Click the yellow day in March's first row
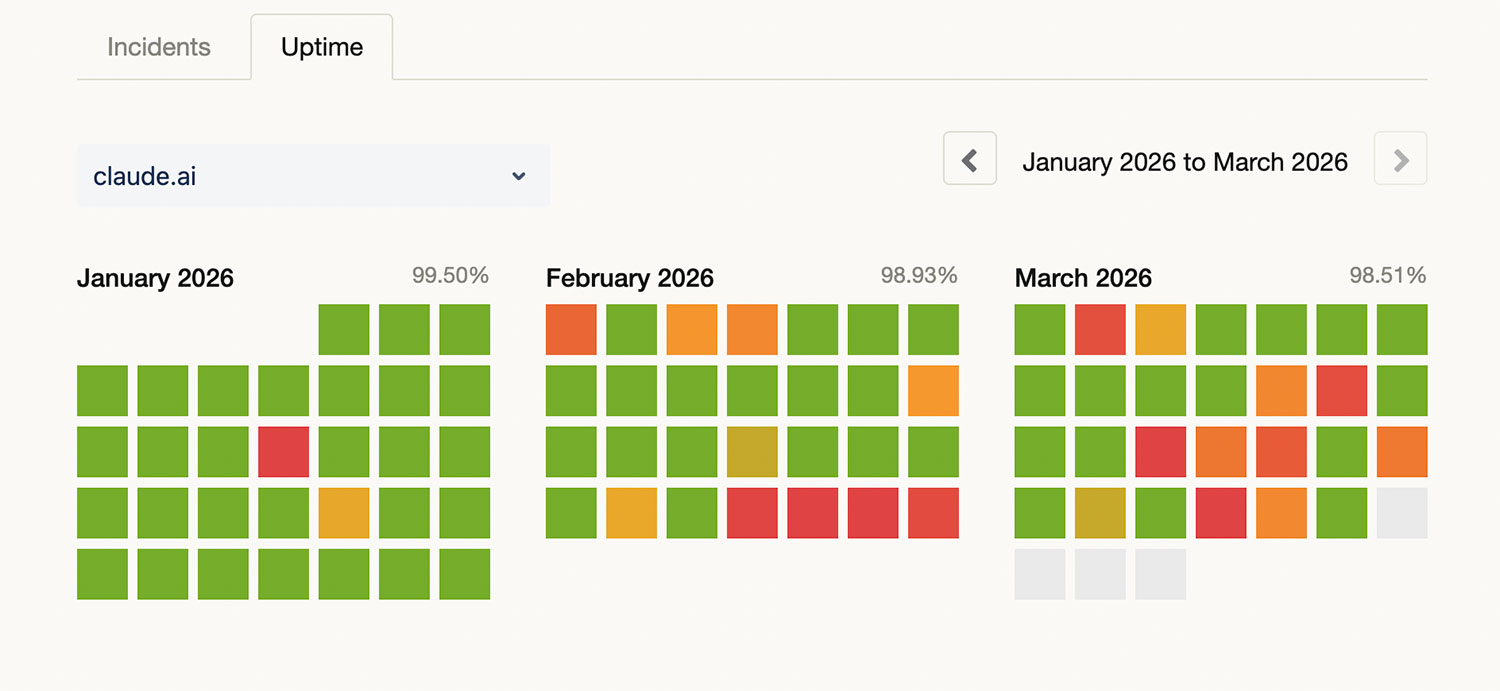This screenshot has height=691, width=1500. click(x=1161, y=330)
